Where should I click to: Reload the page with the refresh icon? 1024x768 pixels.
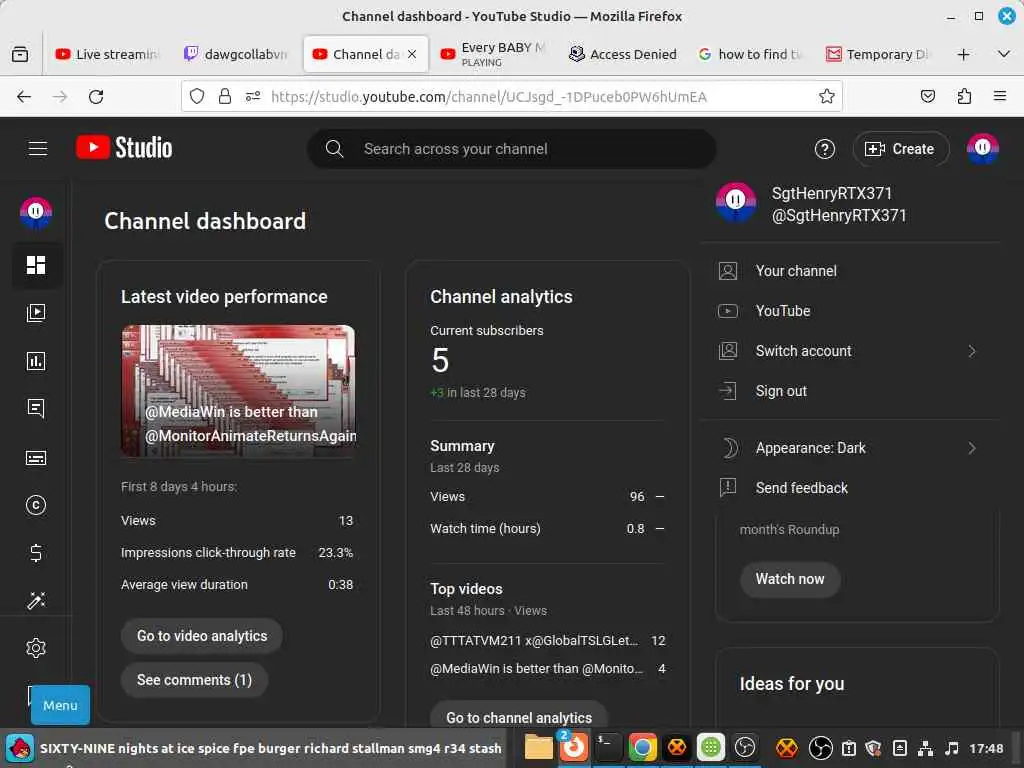tap(96, 97)
